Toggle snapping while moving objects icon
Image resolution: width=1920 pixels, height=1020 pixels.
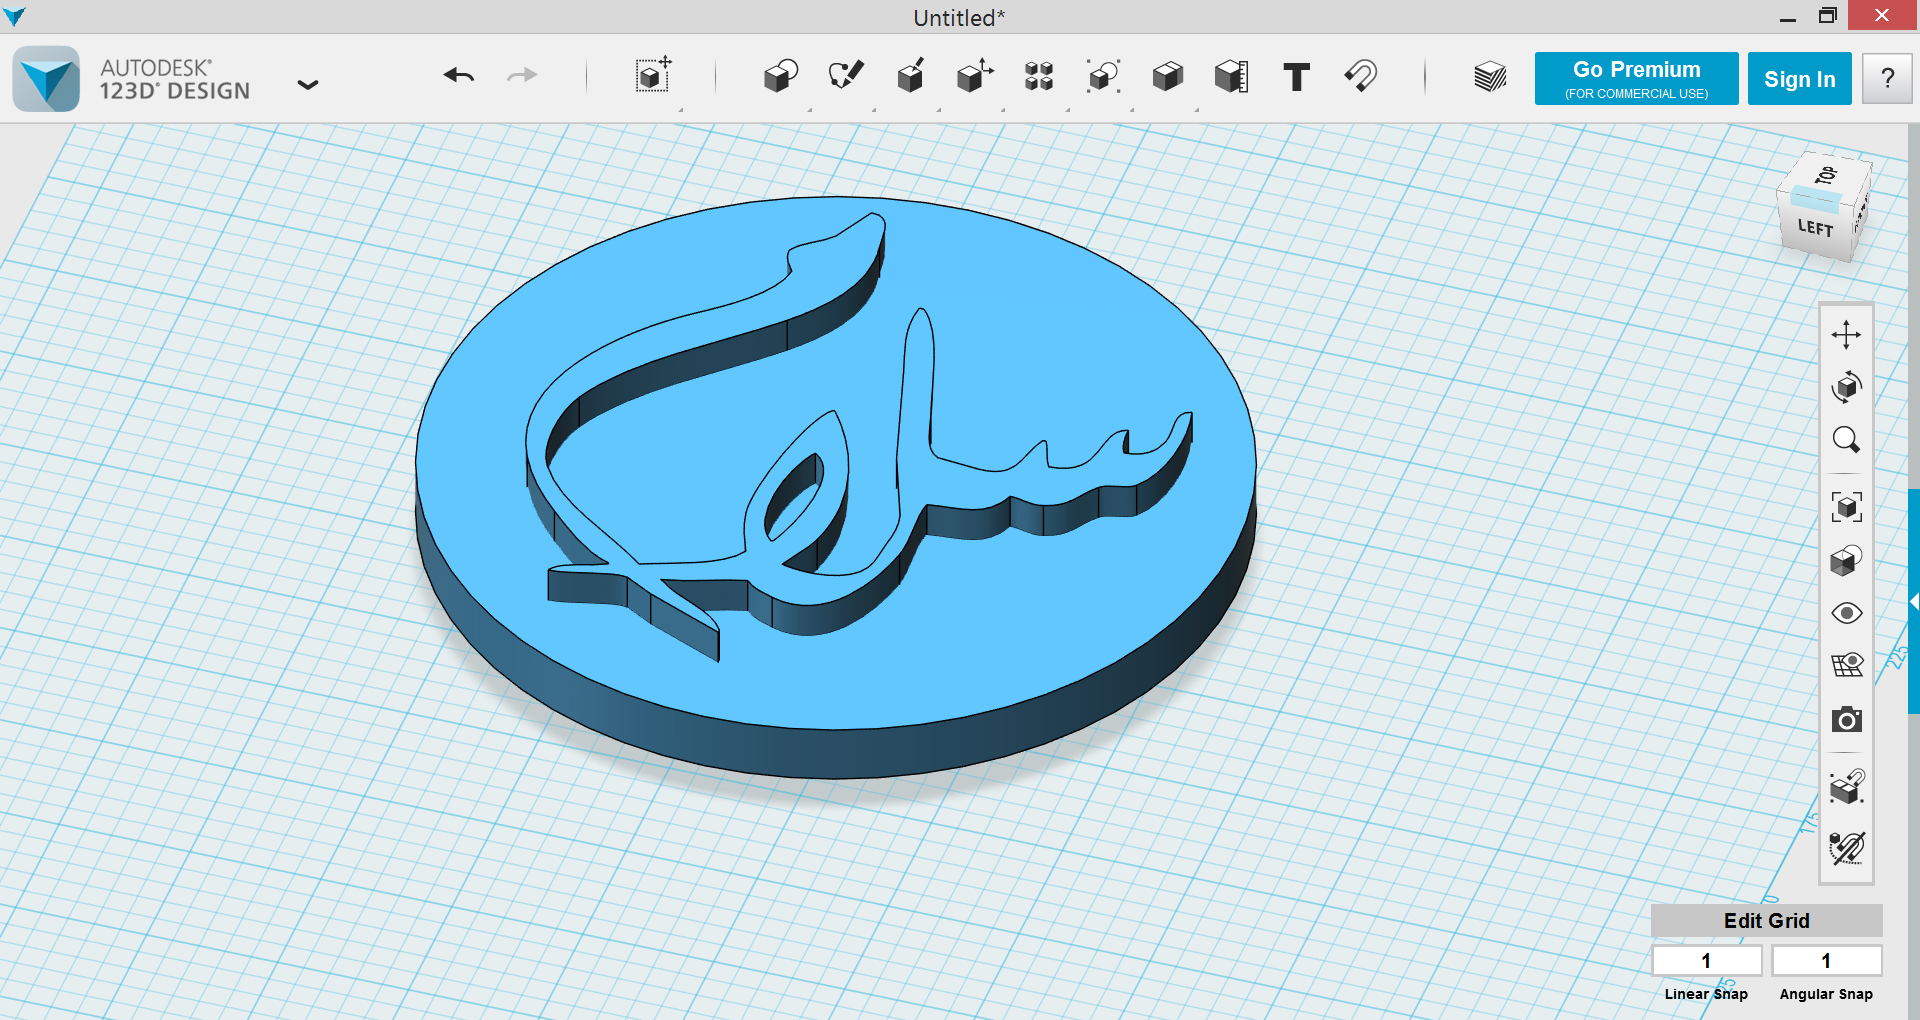tap(1846, 787)
